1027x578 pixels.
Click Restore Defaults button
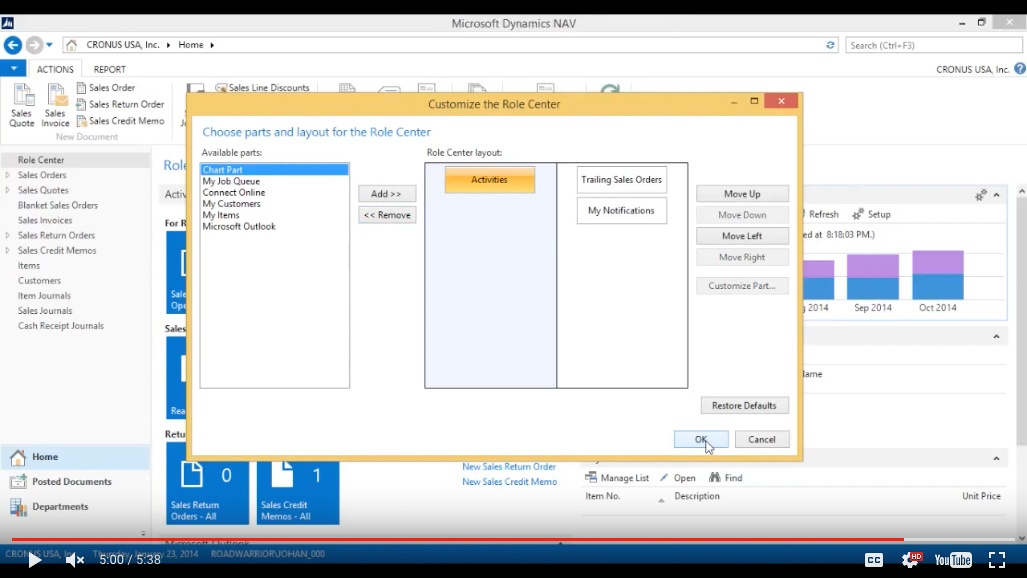(744, 406)
